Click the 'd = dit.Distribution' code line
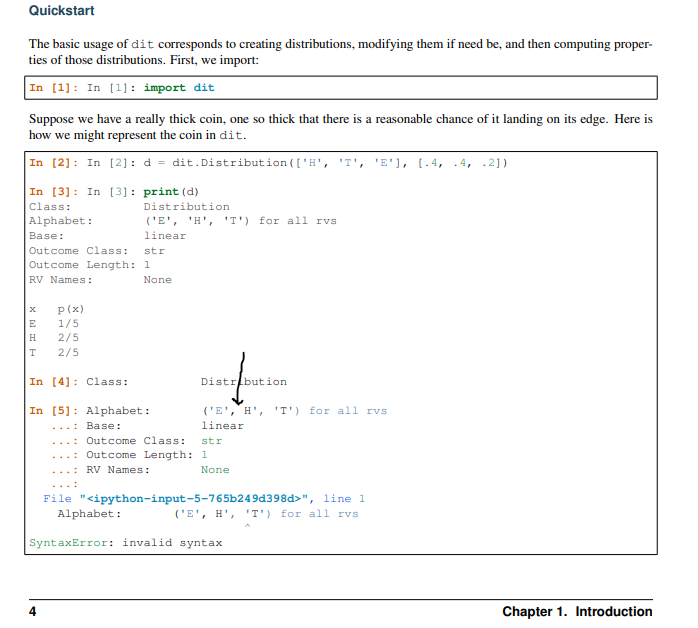The width and height of the screenshot is (698, 628). click(268, 163)
